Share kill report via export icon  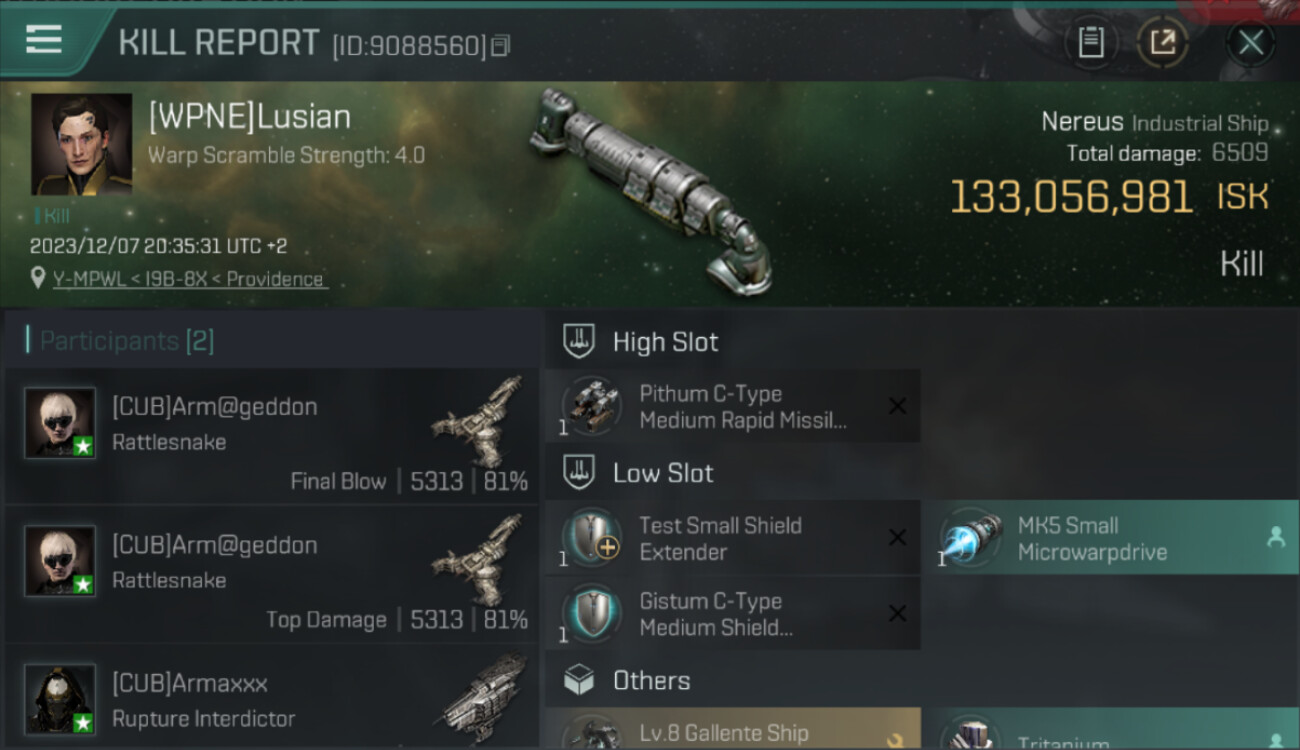(1162, 43)
